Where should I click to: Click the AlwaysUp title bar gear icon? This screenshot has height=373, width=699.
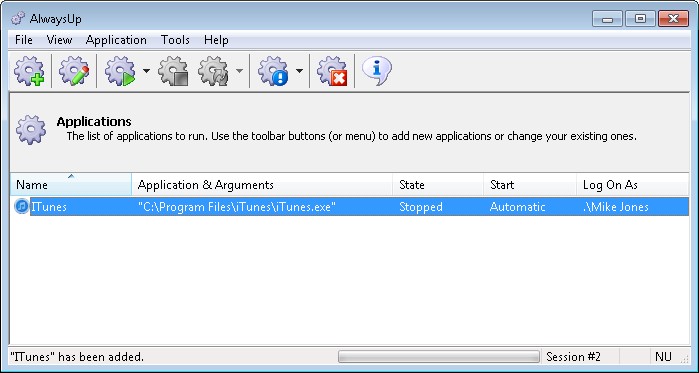[x=18, y=18]
